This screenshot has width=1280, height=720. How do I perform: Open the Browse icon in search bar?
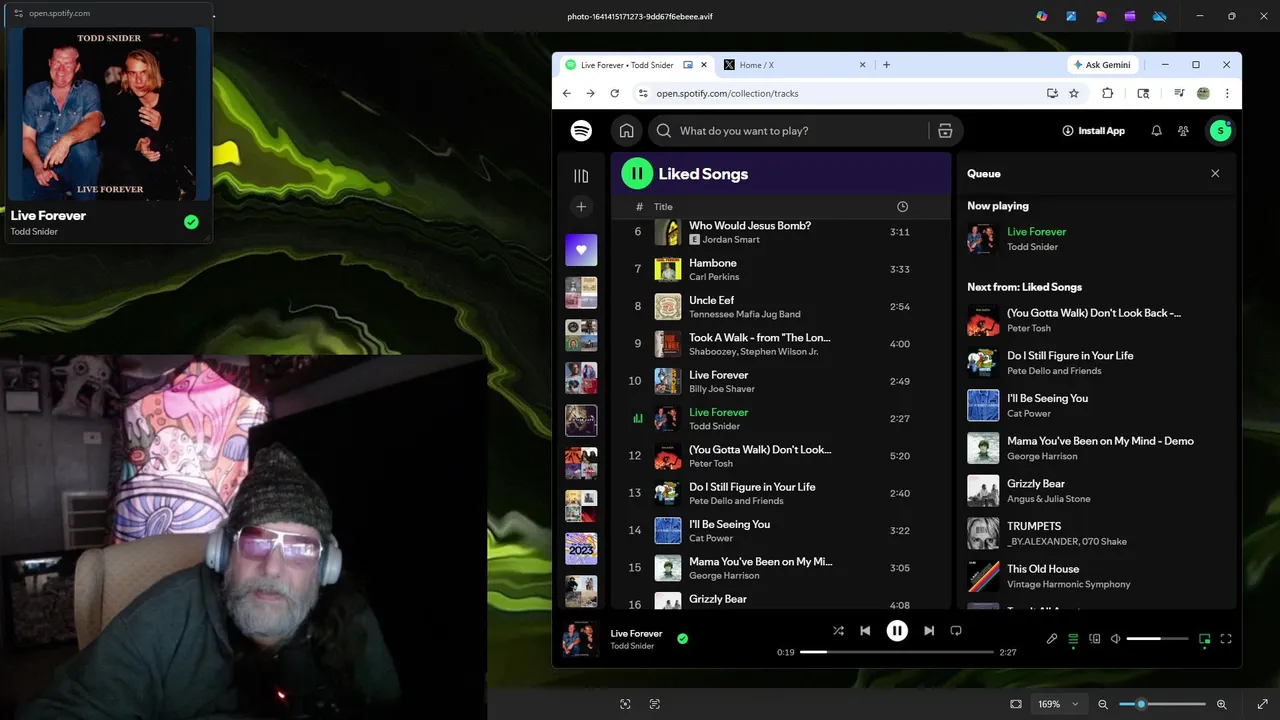click(945, 131)
